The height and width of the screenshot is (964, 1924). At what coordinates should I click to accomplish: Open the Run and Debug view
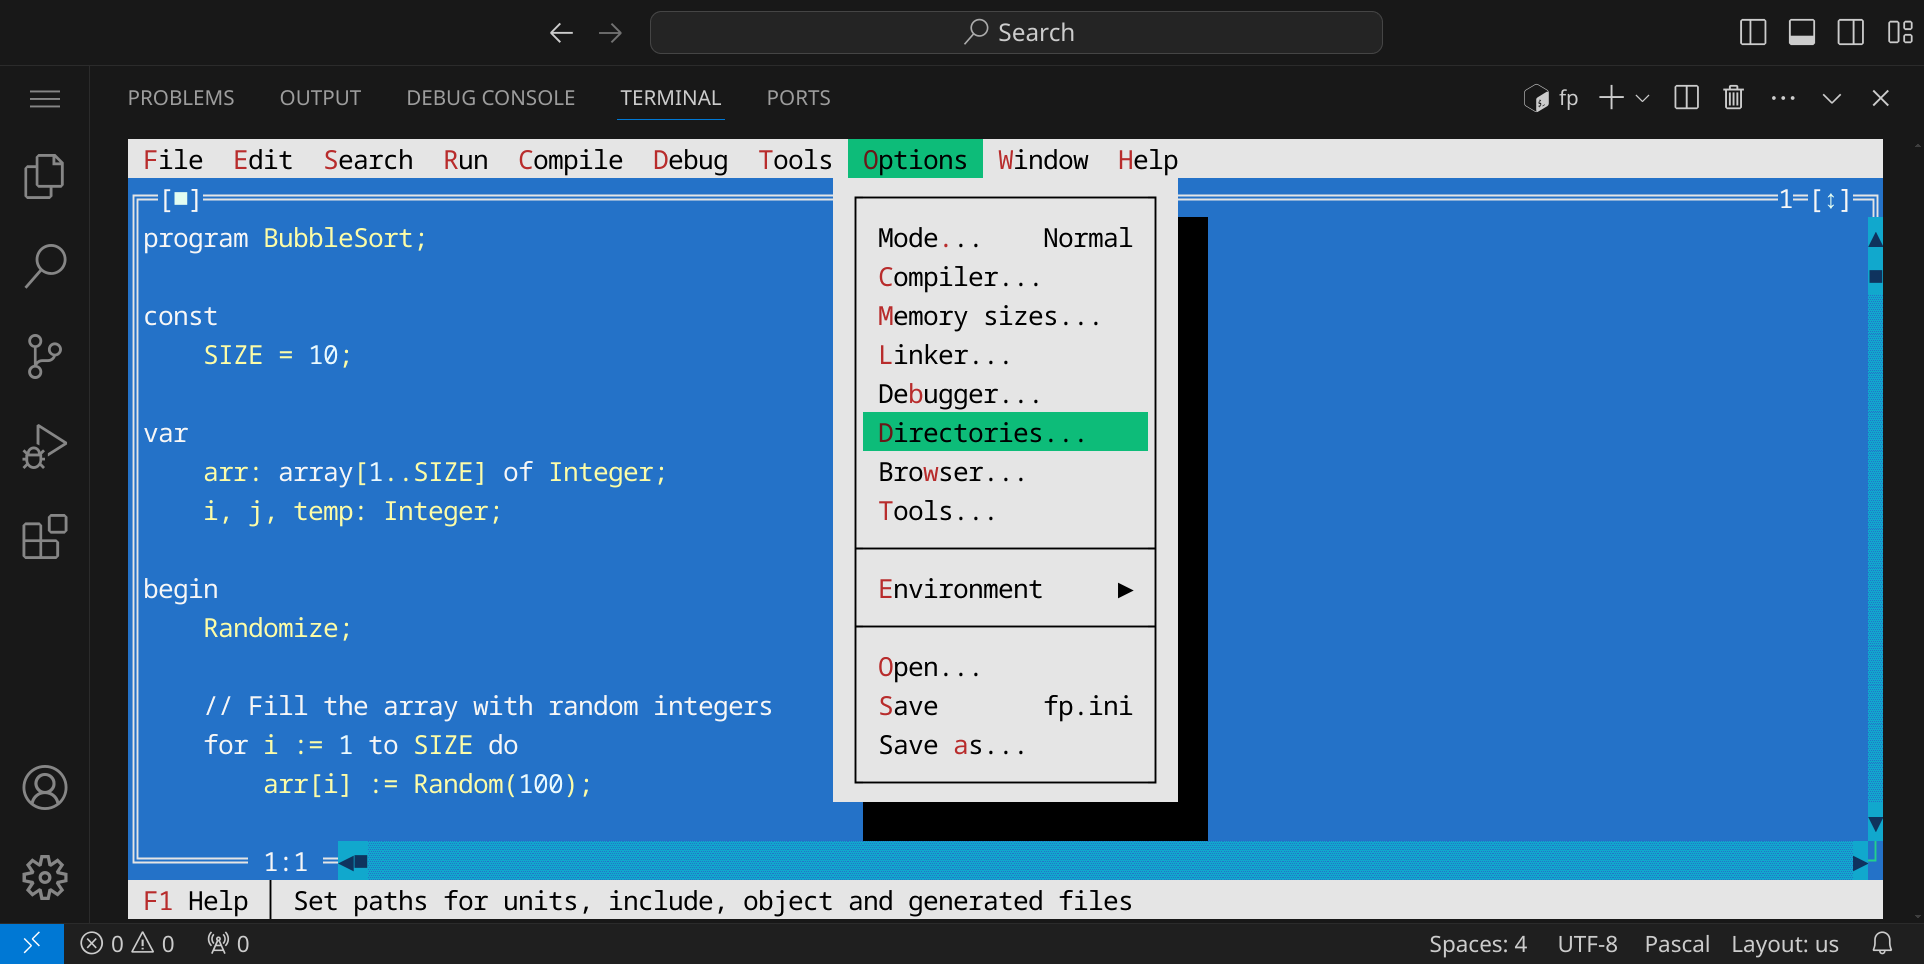(x=44, y=447)
